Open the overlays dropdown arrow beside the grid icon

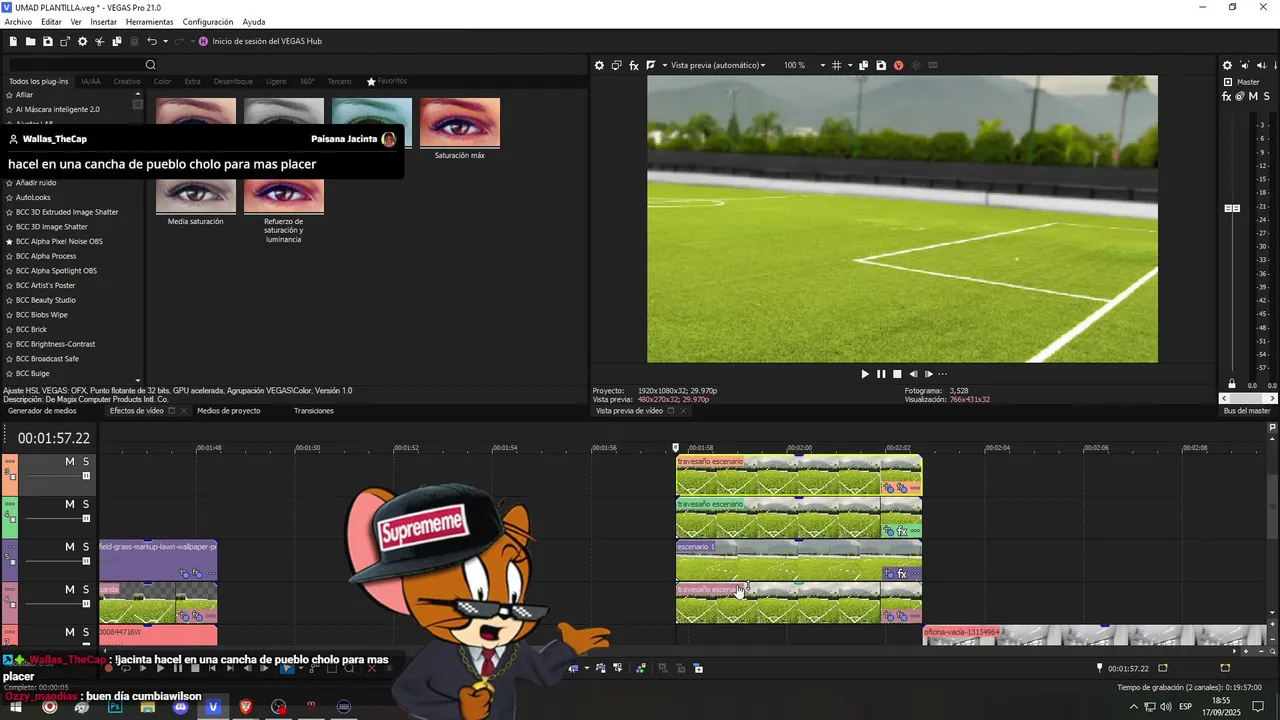point(849,65)
